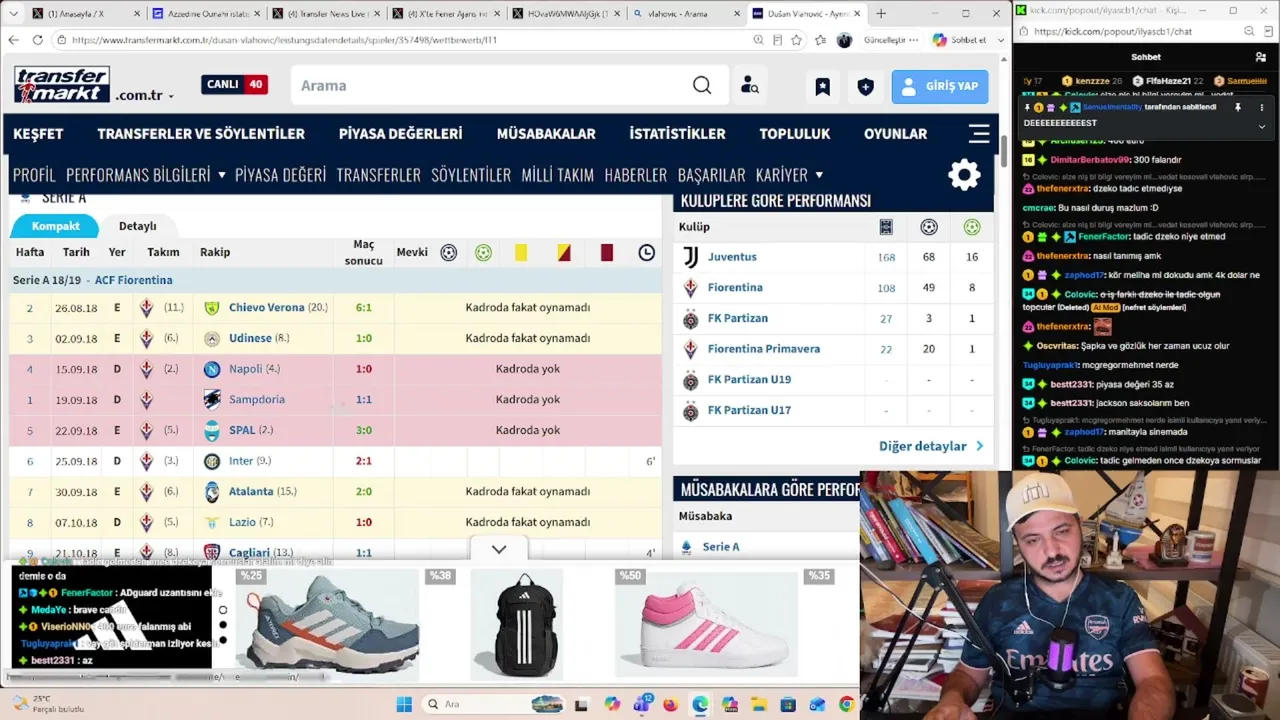The width and height of the screenshot is (1280, 720).
Task: Open Fiorentina in club performance table
Action: pyautogui.click(x=735, y=287)
